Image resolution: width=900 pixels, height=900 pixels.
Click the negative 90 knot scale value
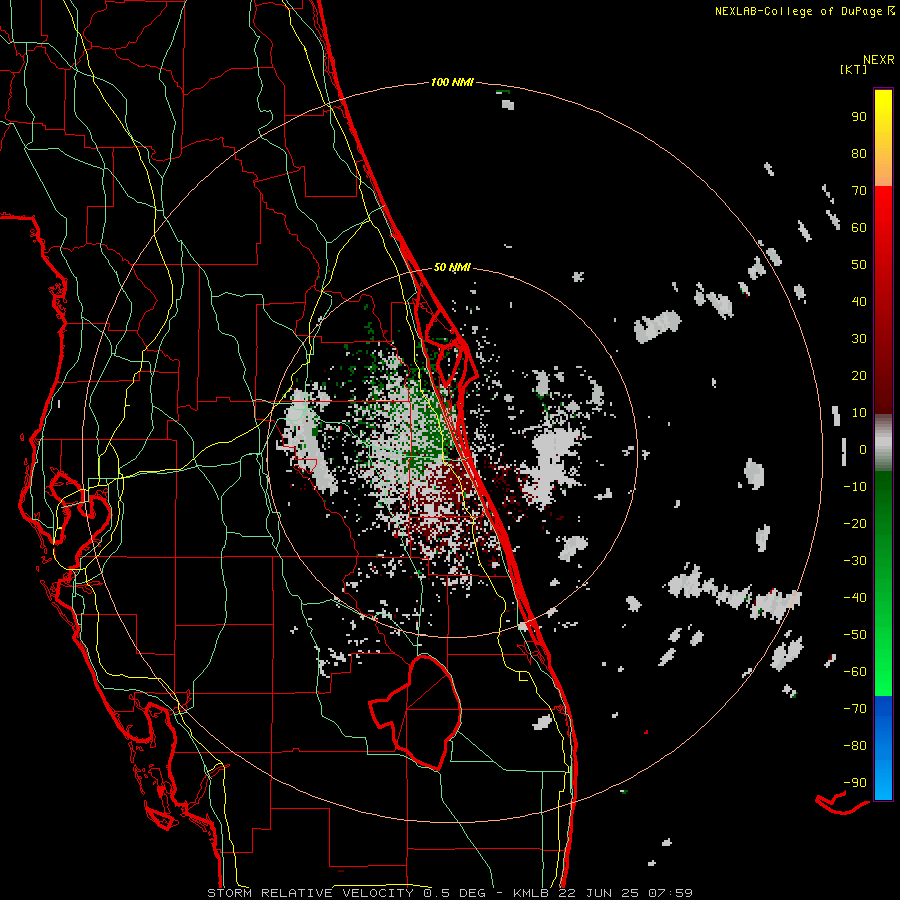(x=855, y=783)
